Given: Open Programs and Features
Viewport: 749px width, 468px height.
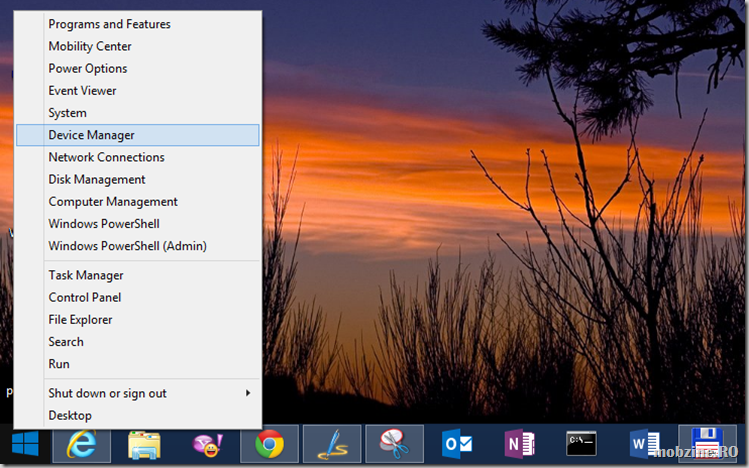Looking at the screenshot, I should click(x=109, y=24).
